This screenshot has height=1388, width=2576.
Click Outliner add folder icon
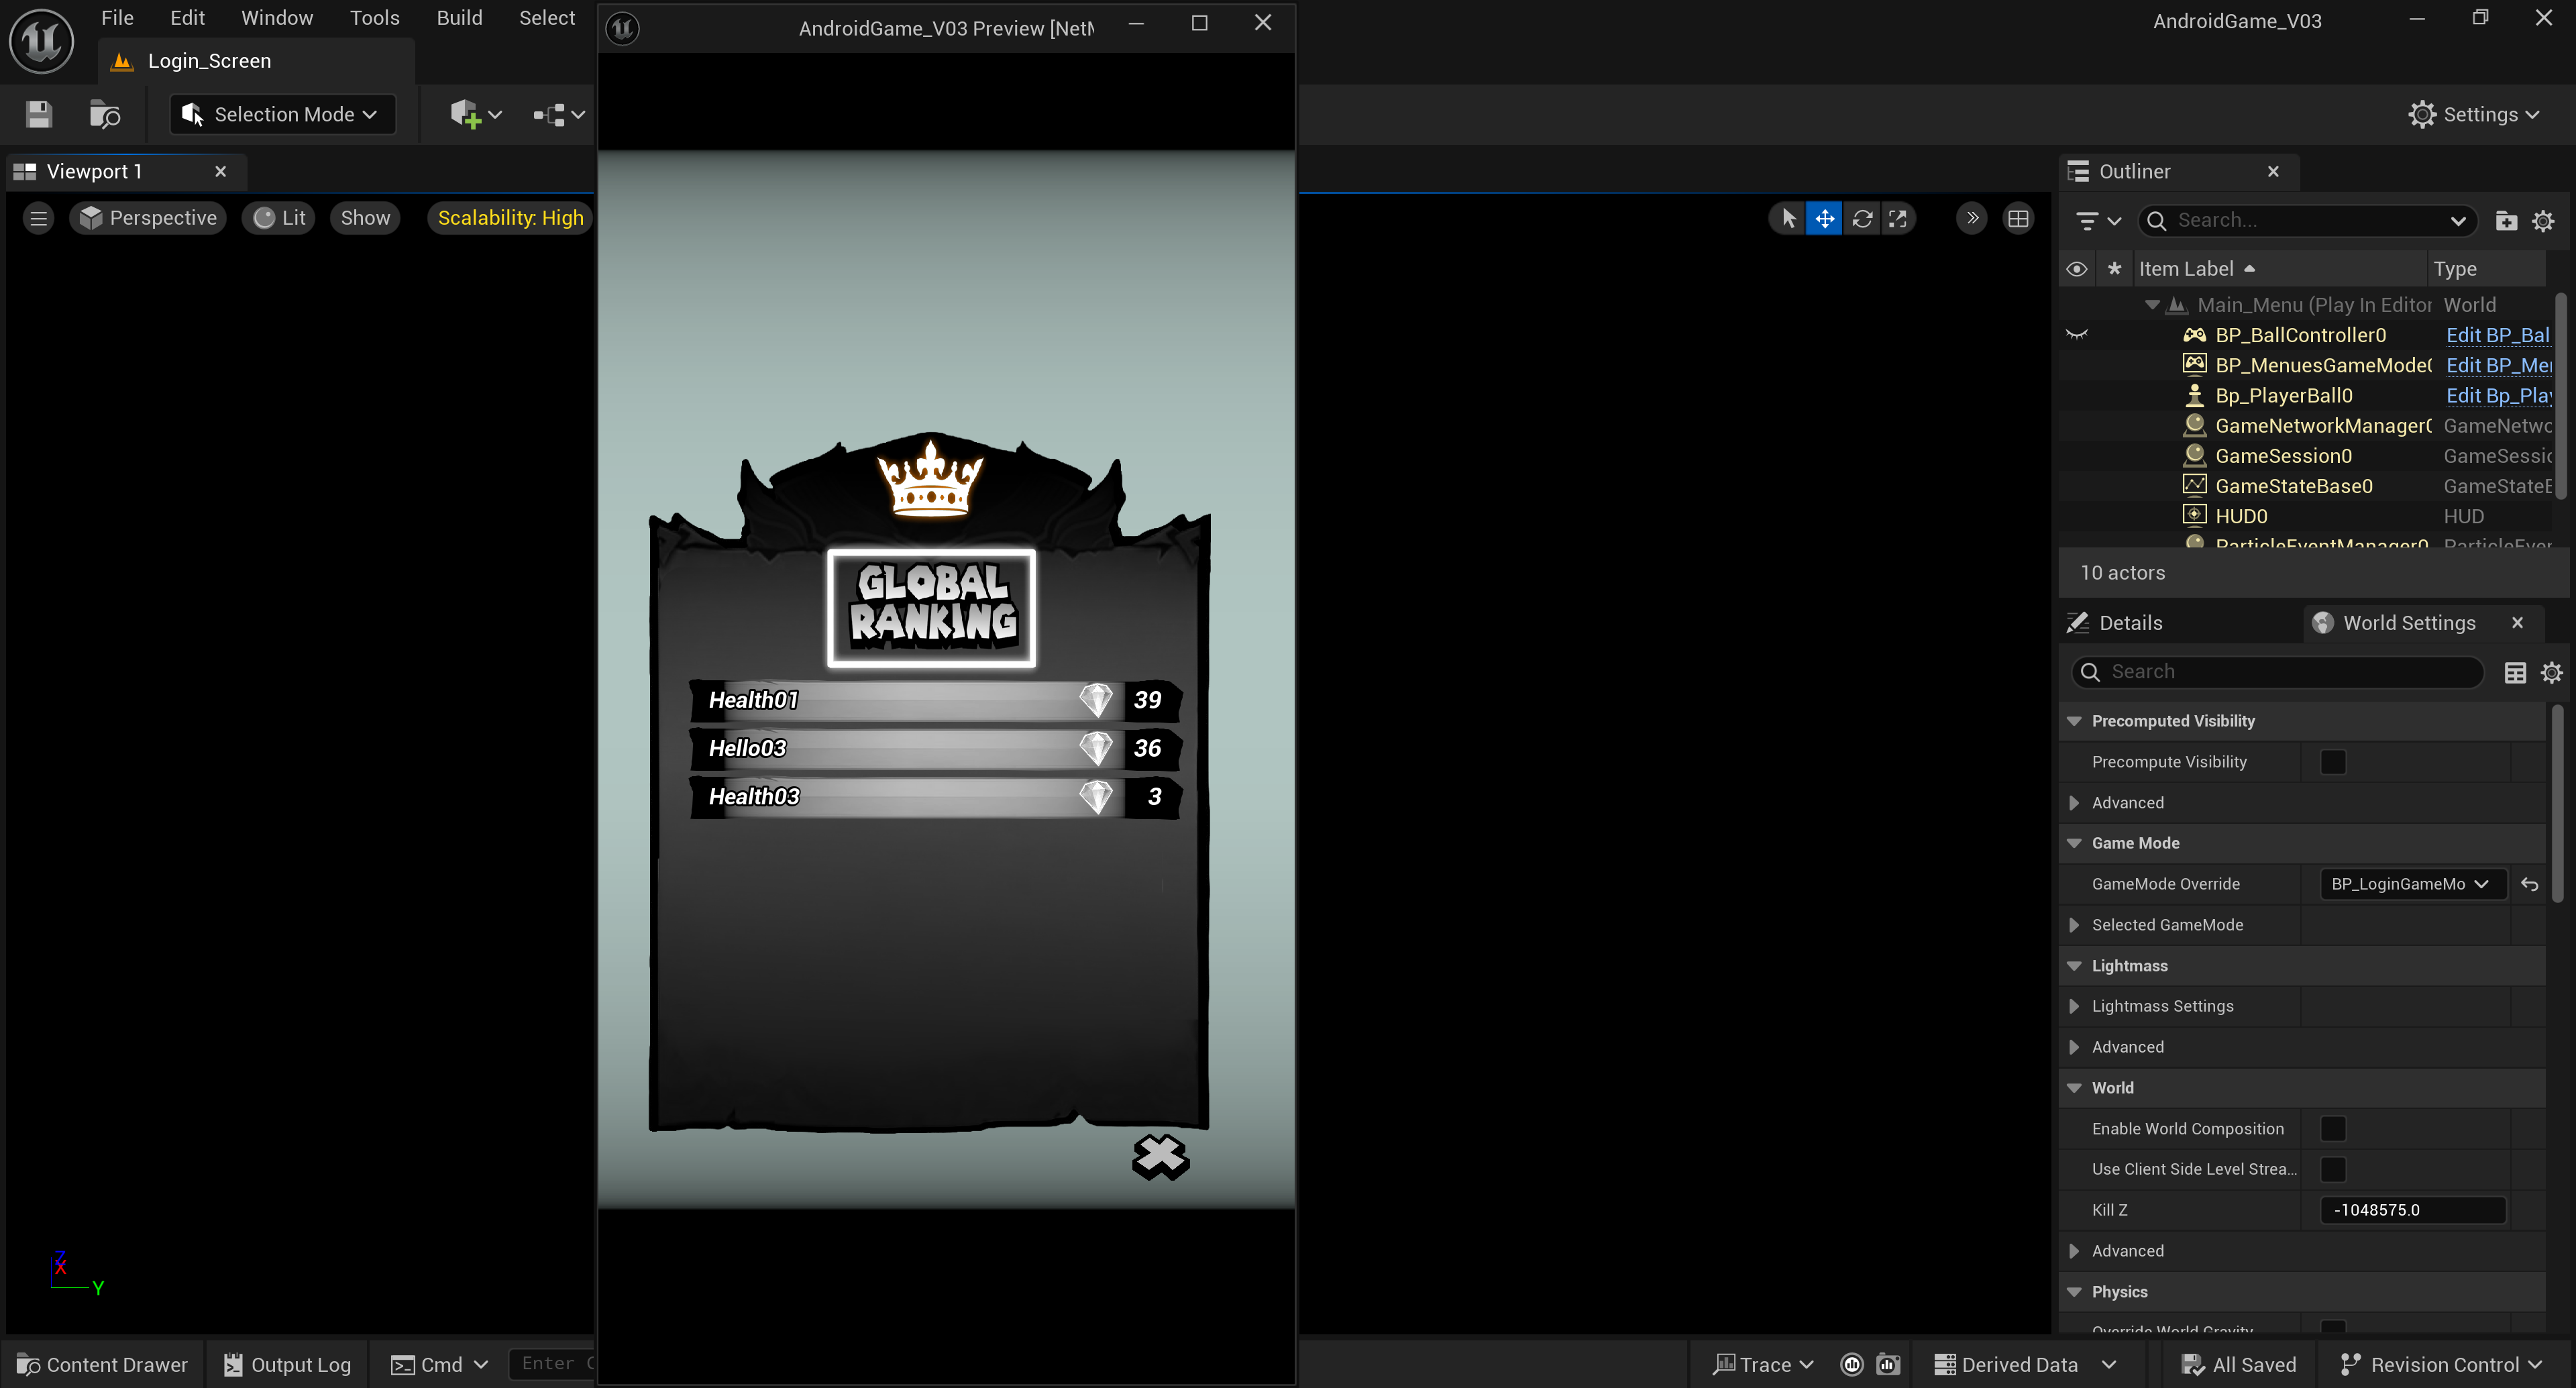(x=2506, y=220)
